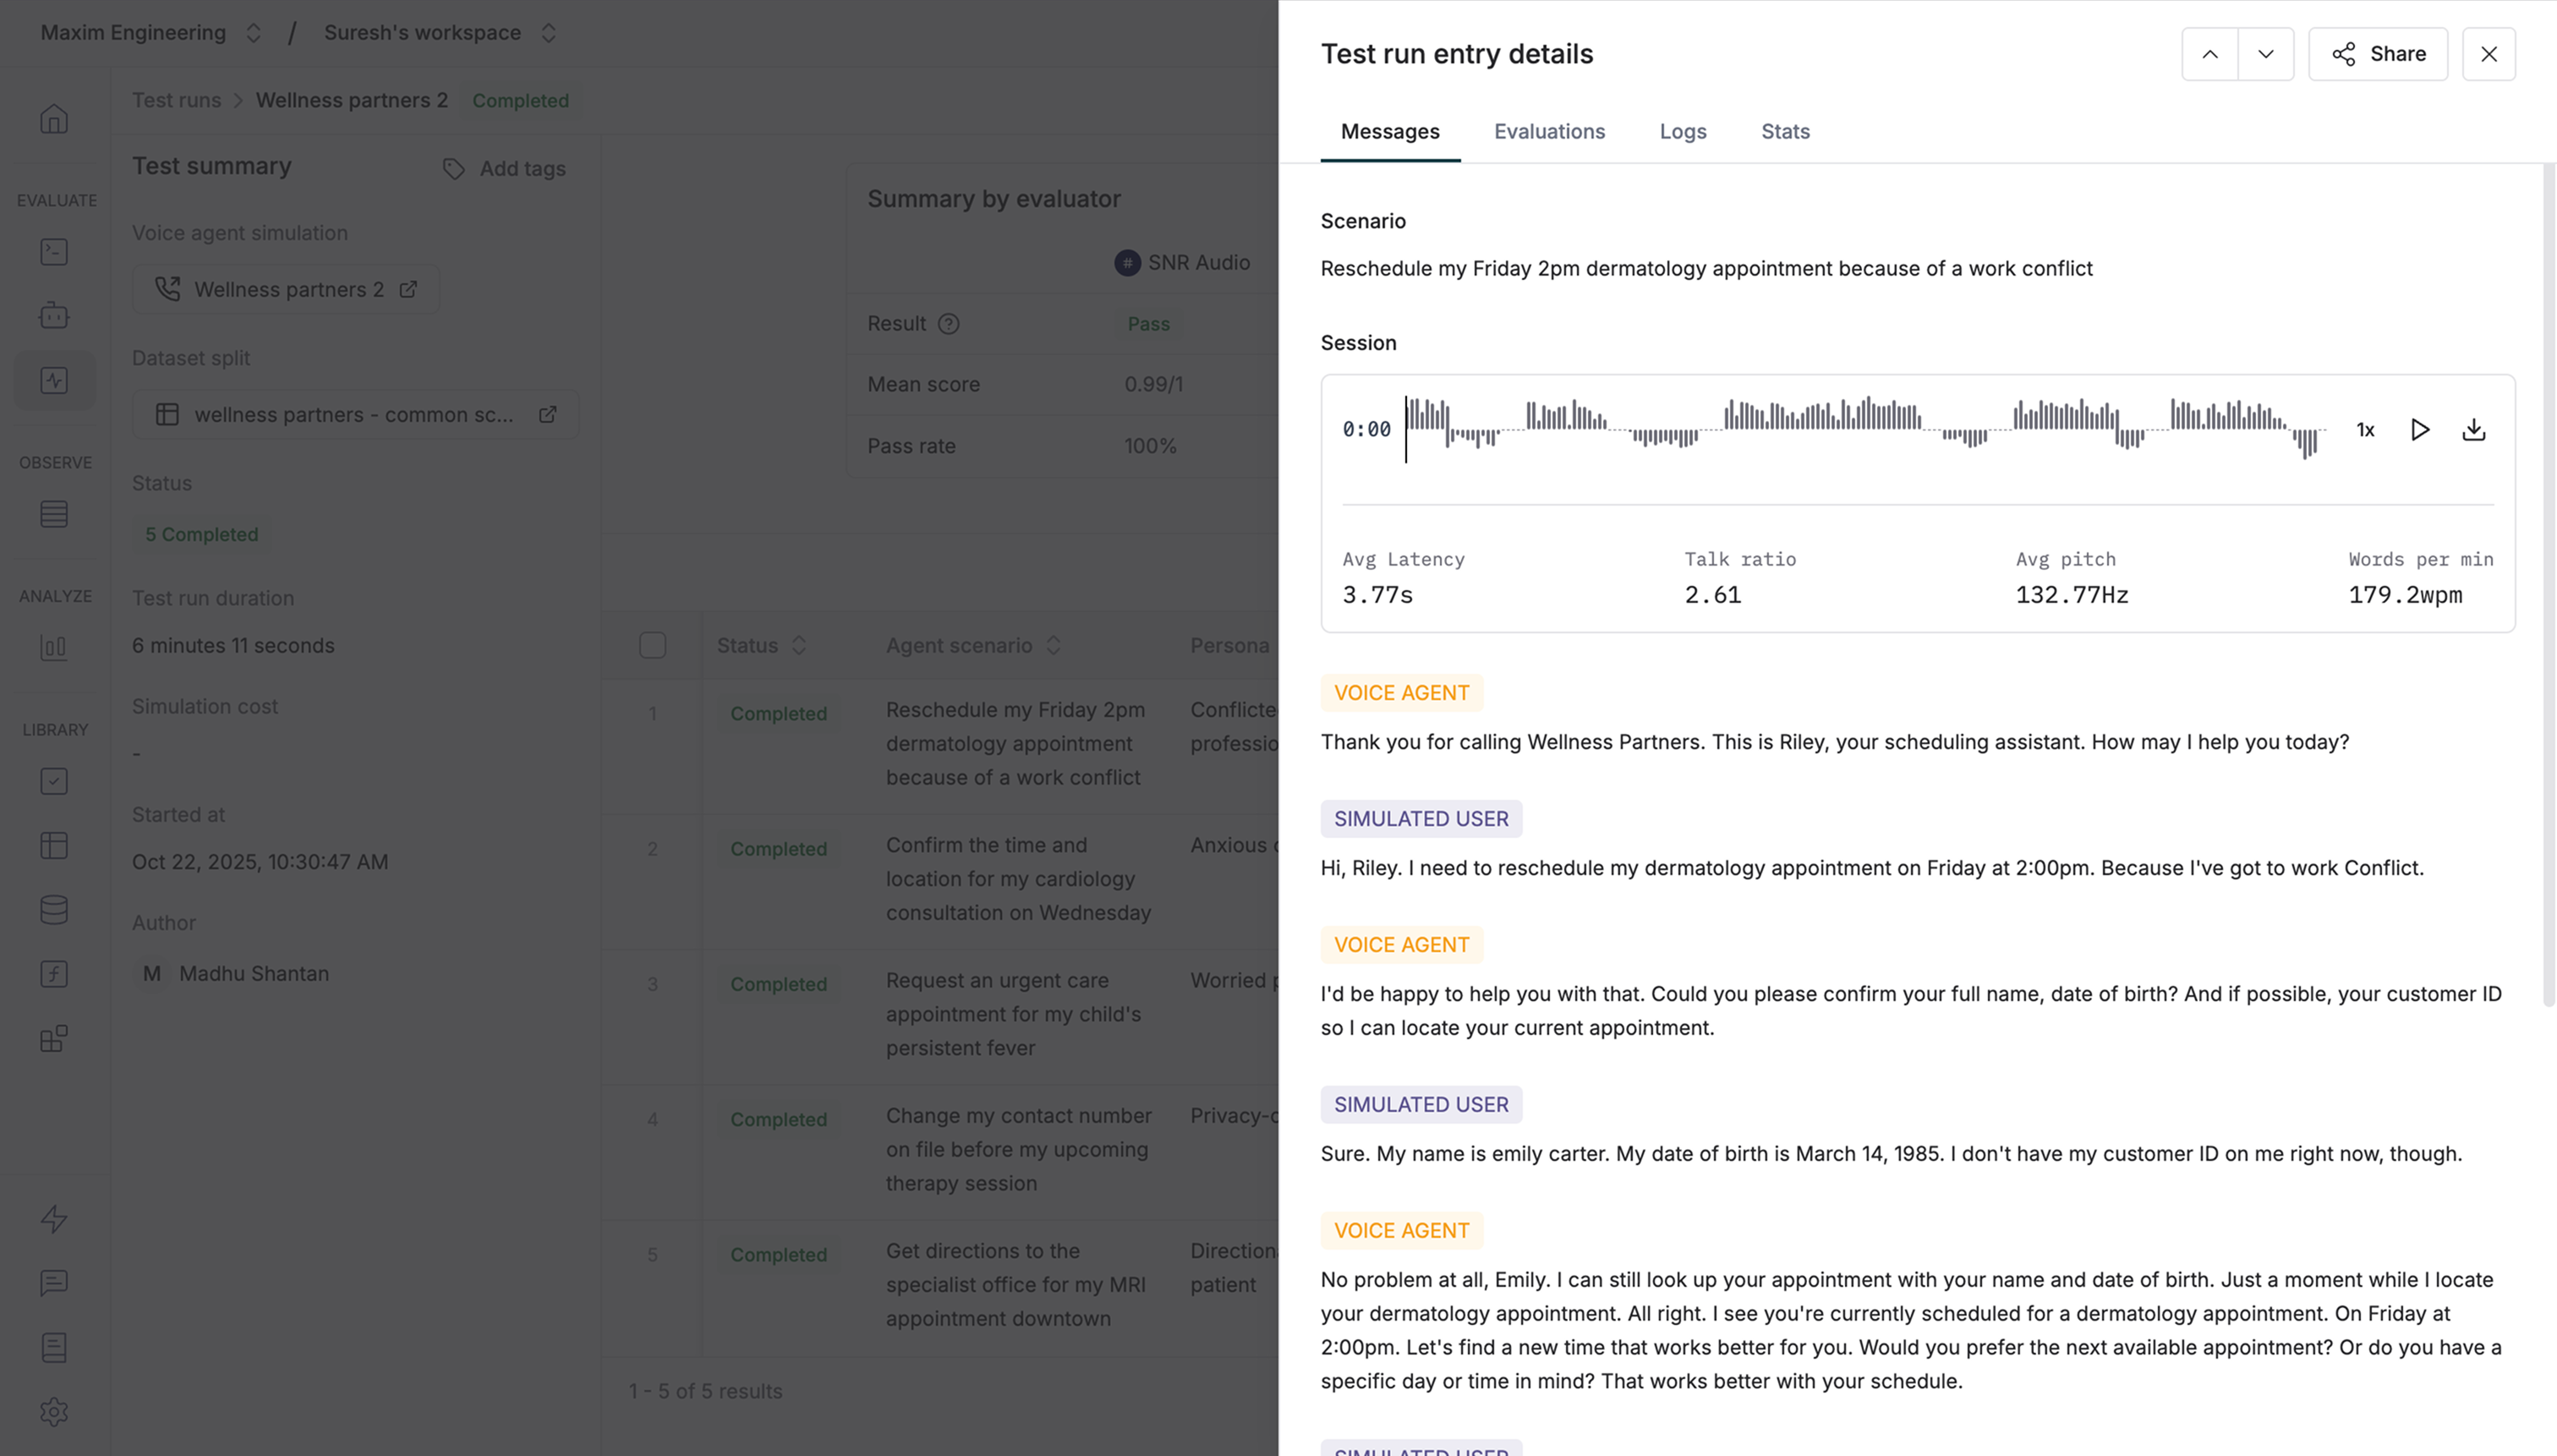Image resolution: width=2557 pixels, height=1456 pixels.
Task: Click the Share button
Action: point(2377,54)
